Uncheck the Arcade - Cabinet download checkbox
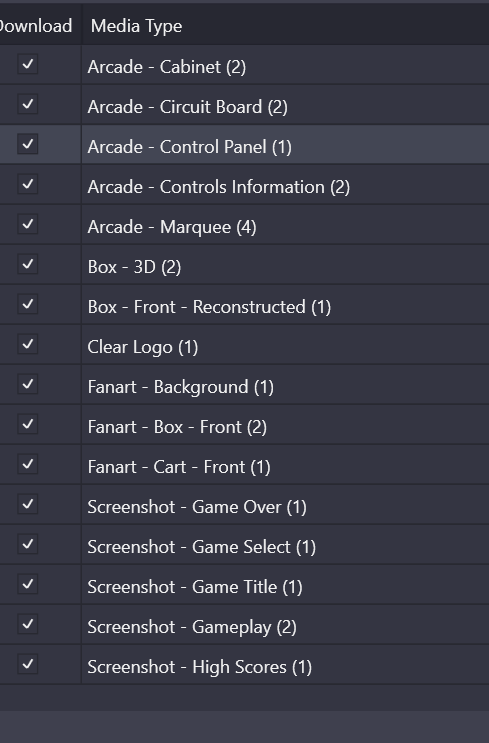Image resolution: width=489 pixels, height=743 pixels. pyautogui.click(x=28, y=63)
